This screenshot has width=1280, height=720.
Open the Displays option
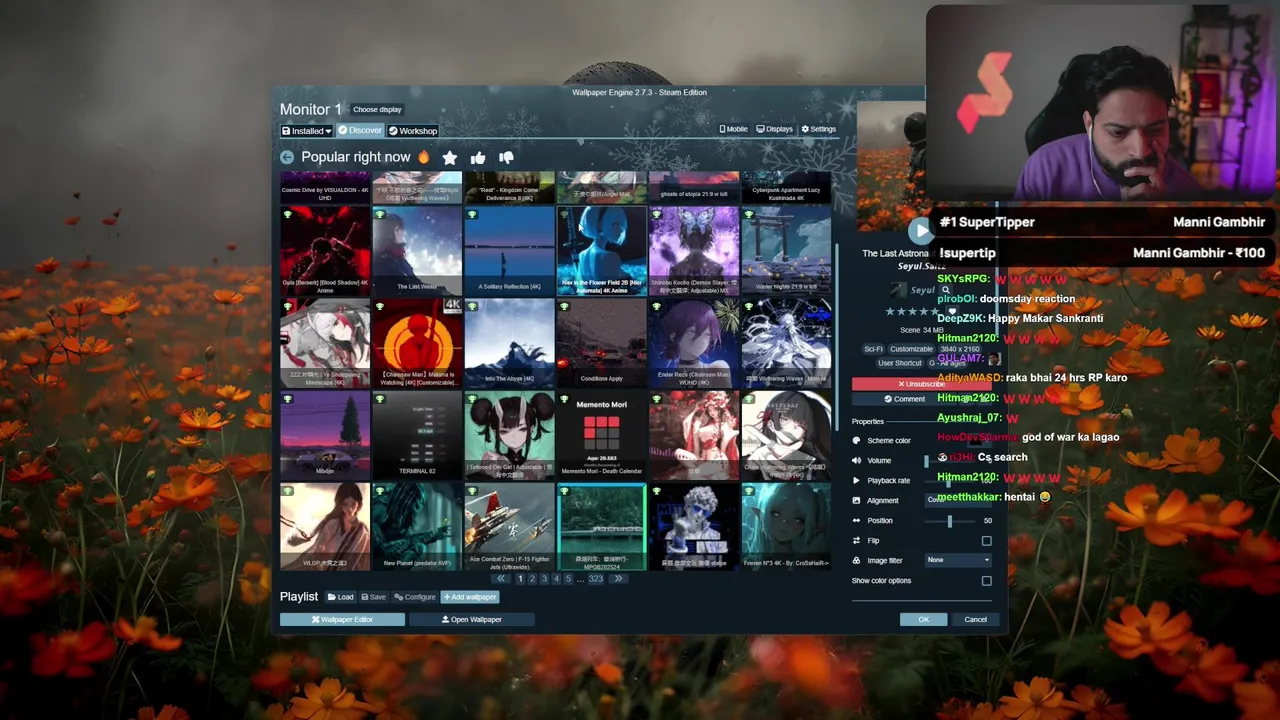(775, 129)
